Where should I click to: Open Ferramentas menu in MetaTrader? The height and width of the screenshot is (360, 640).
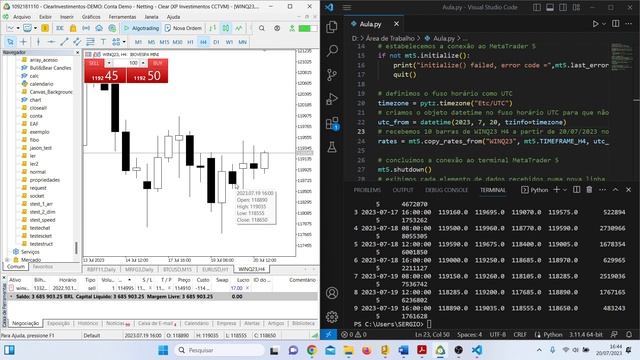pos(122,17)
